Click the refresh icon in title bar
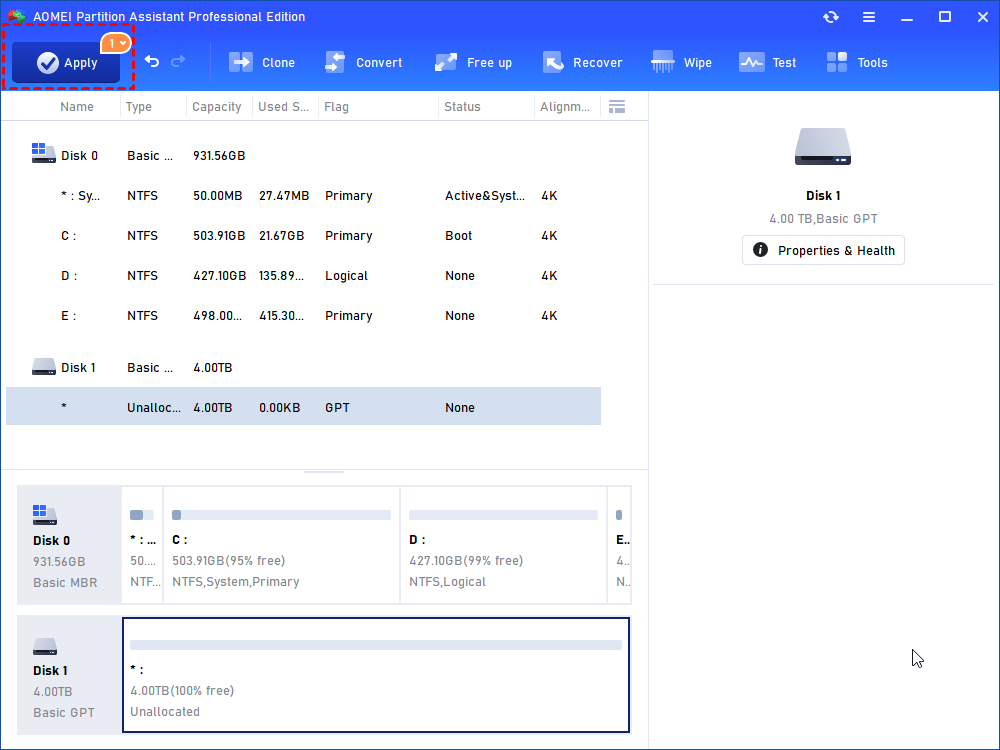 pos(831,17)
